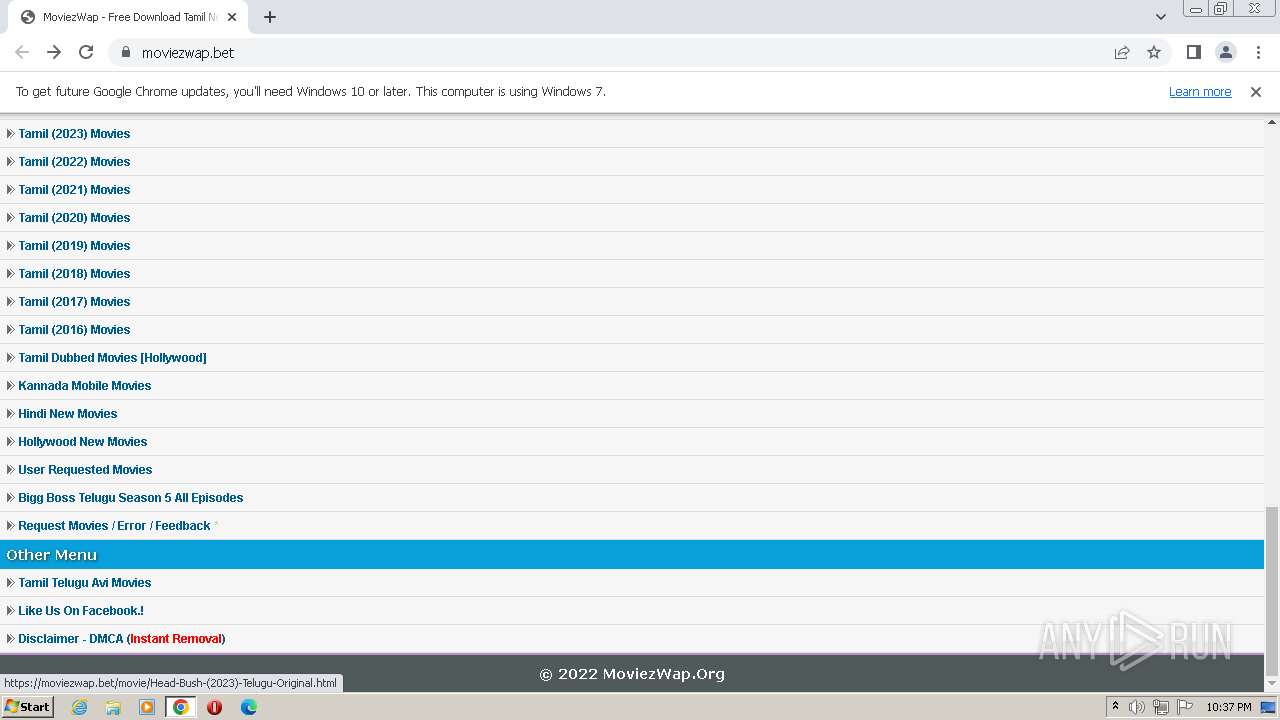
Task: Click arrow bullet beside Hollywood New Movies
Action: [10, 441]
